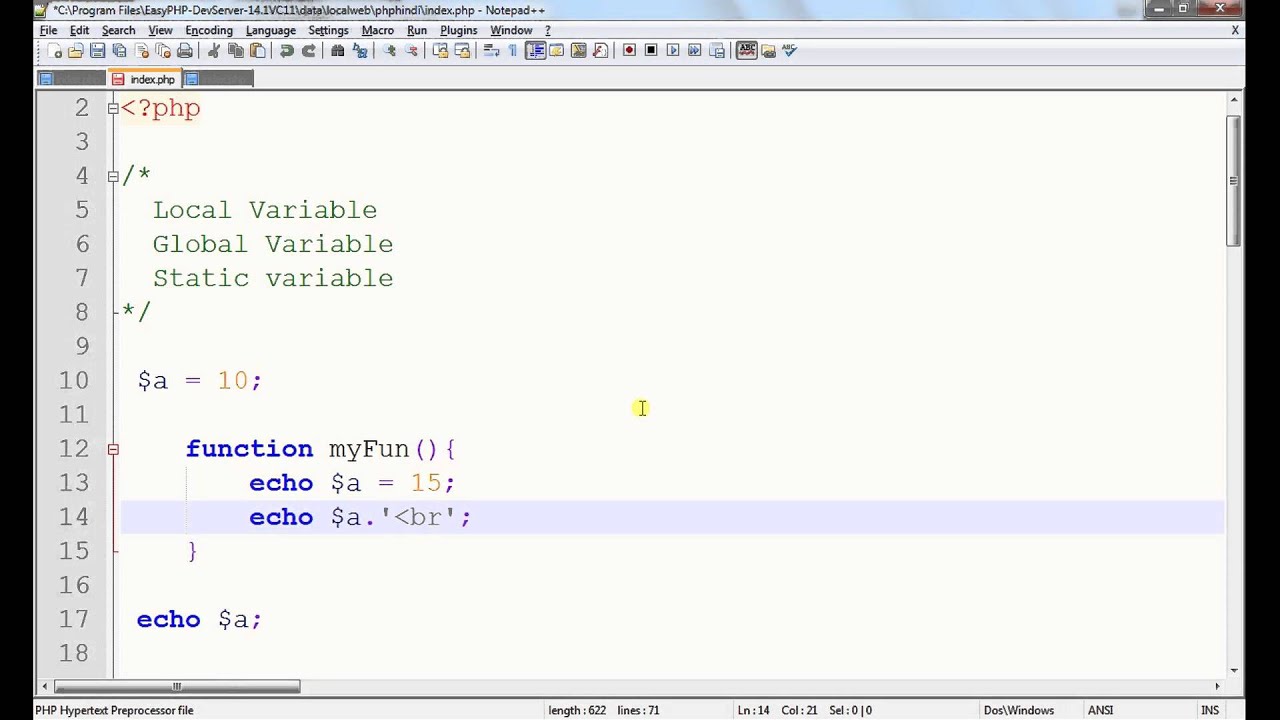Click Dos\Windows line ending in status bar

point(1018,710)
